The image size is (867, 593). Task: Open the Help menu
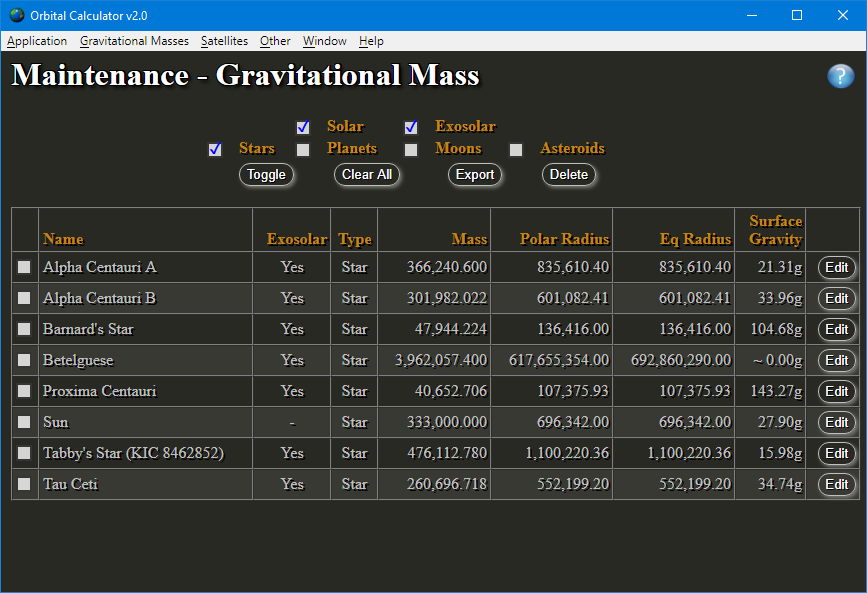click(371, 41)
